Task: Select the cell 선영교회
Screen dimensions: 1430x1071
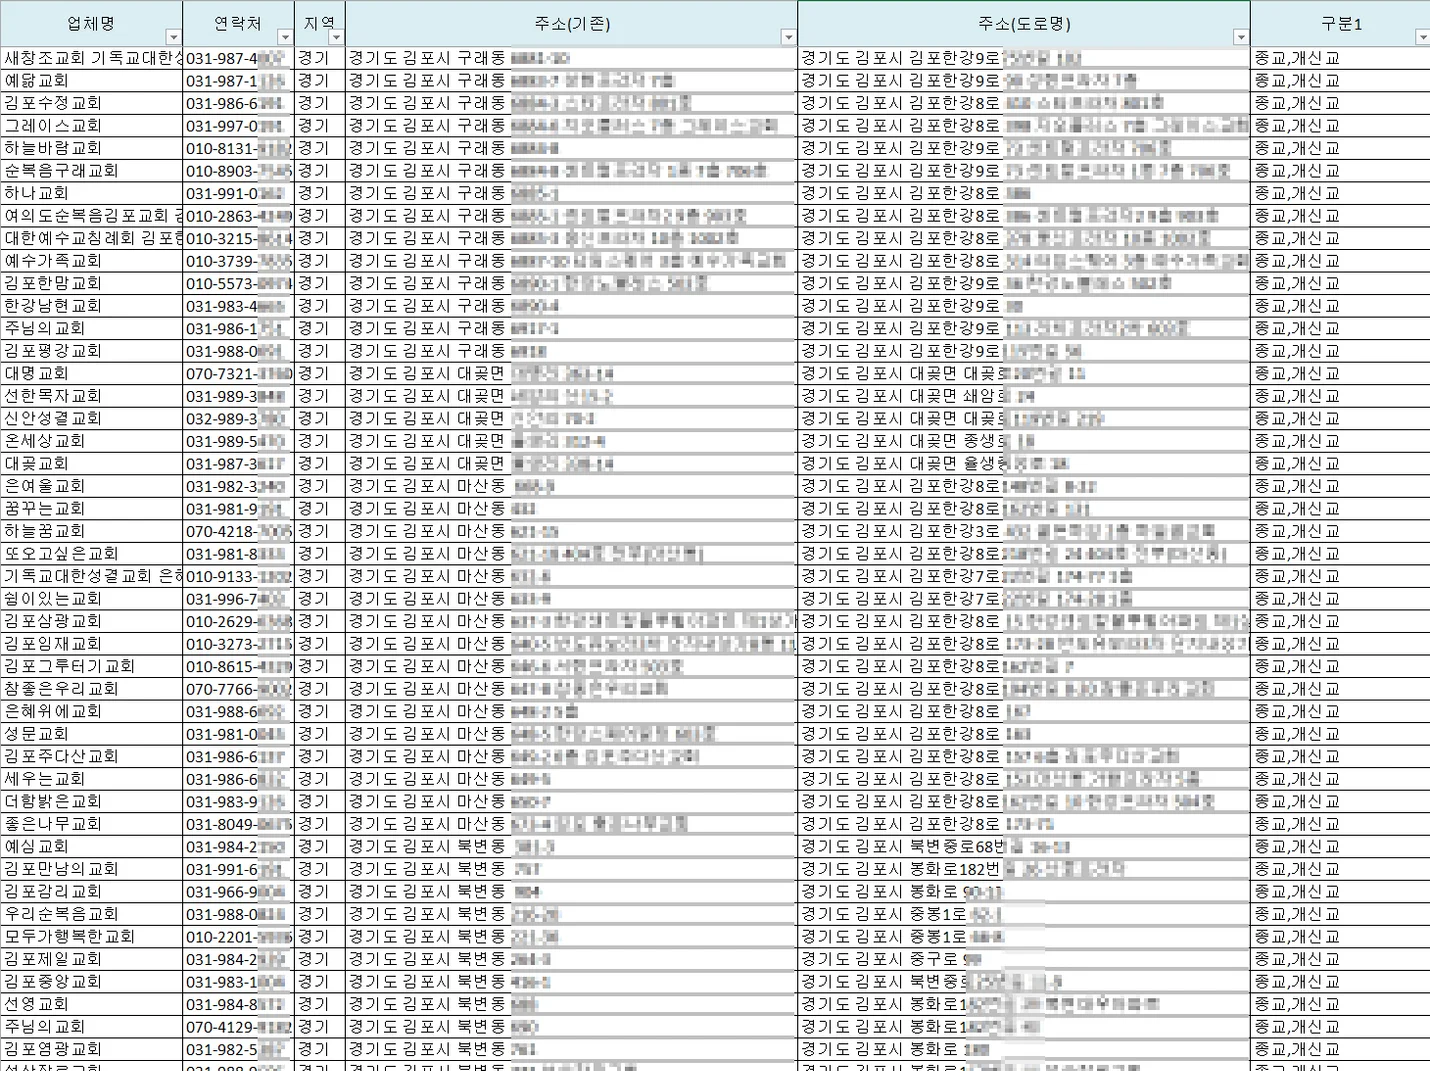Action: pyautogui.click(x=92, y=1004)
